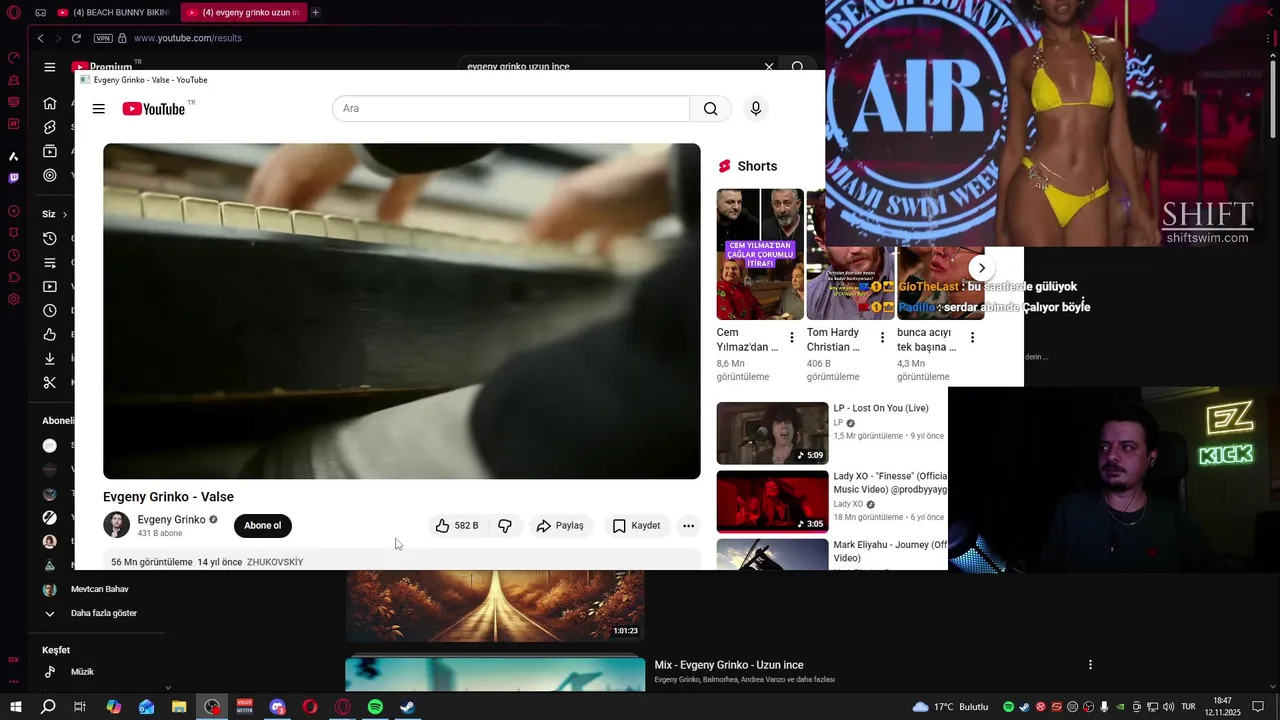
Task: Open options for Cem Yılmaz'dan short
Action: (792, 337)
